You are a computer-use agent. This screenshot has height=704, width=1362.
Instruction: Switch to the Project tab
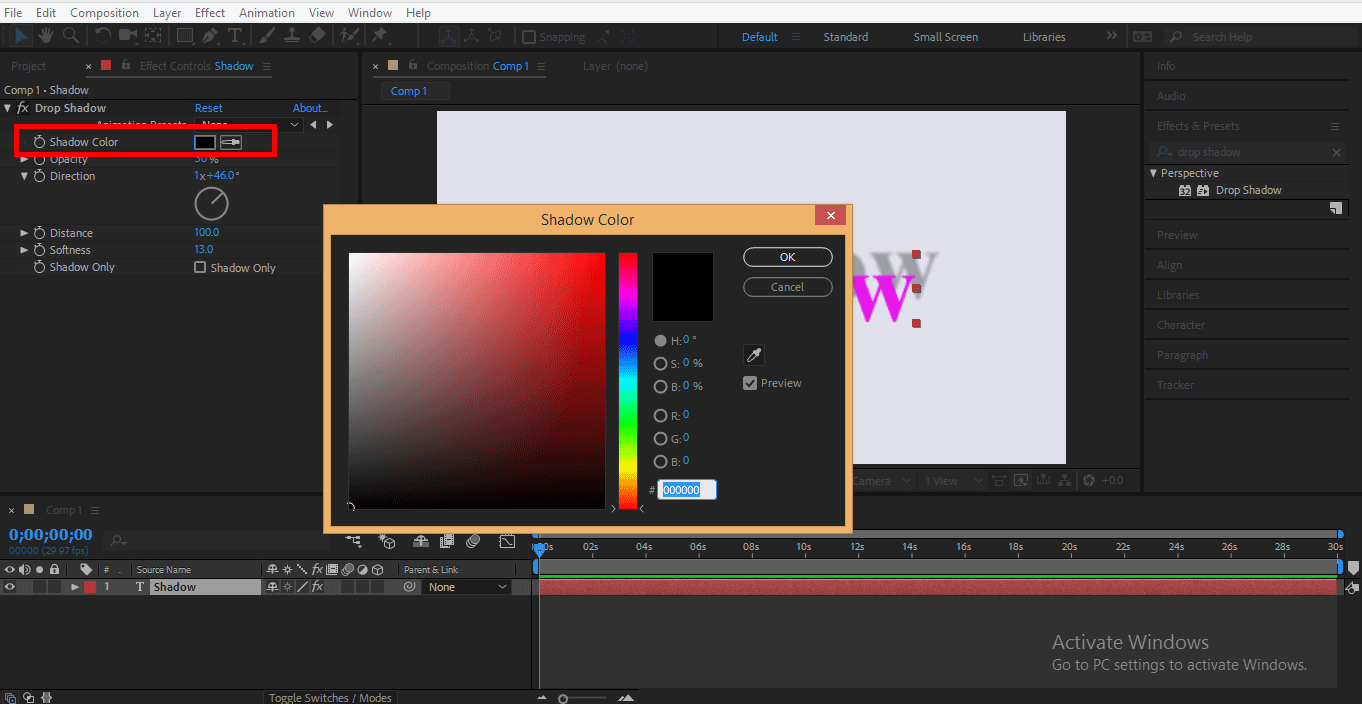[30, 65]
